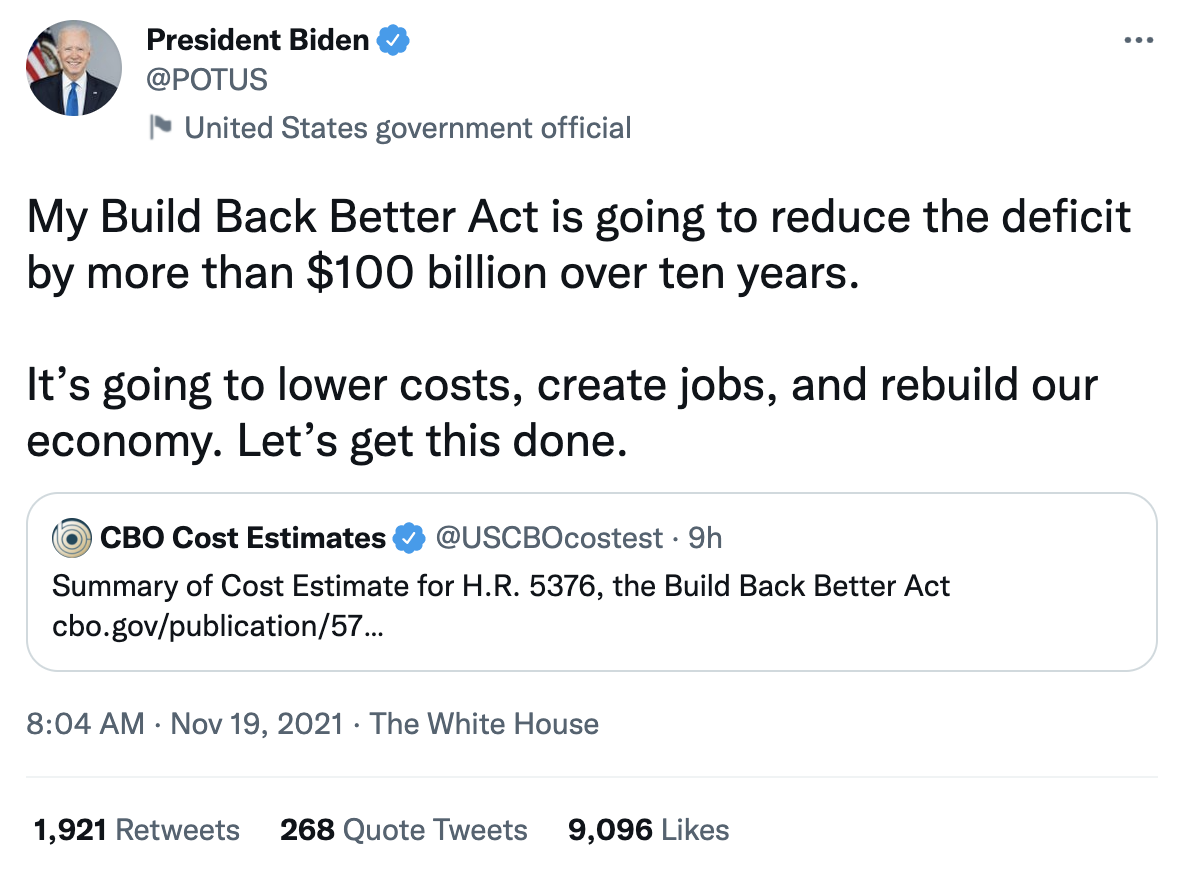Click the 9h timestamp on quoted tweet
This screenshot has width=1182, height=872.
coord(705,538)
